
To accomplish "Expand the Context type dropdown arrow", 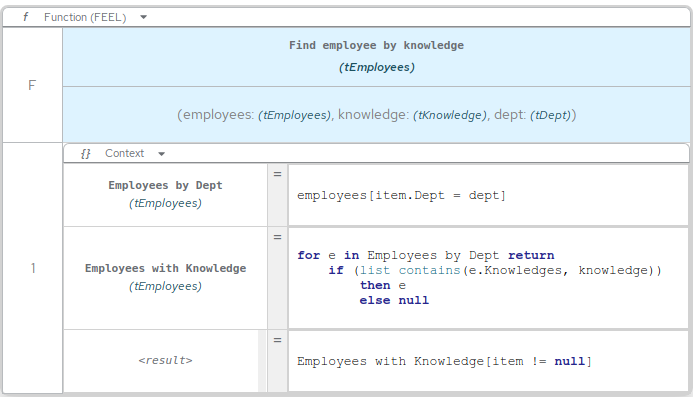I will point(161,154).
